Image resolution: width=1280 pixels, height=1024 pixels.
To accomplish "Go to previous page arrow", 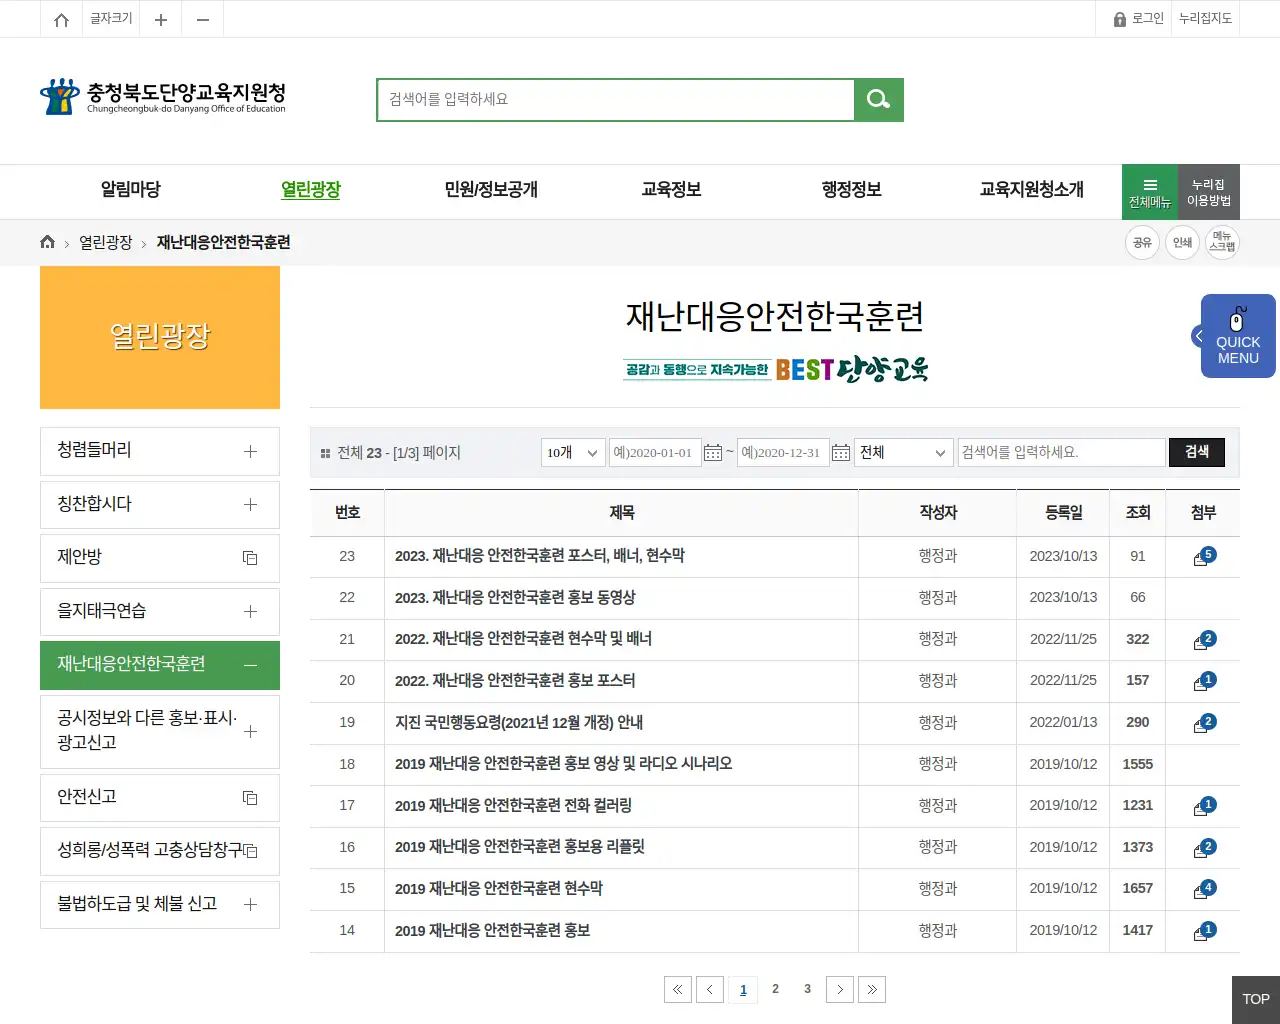I will 710,989.
